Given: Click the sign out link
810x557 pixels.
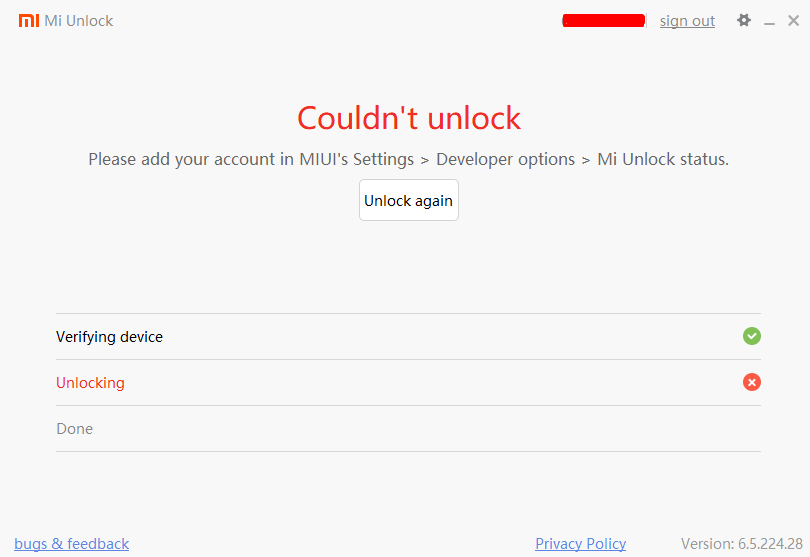Looking at the screenshot, I should 687,21.
